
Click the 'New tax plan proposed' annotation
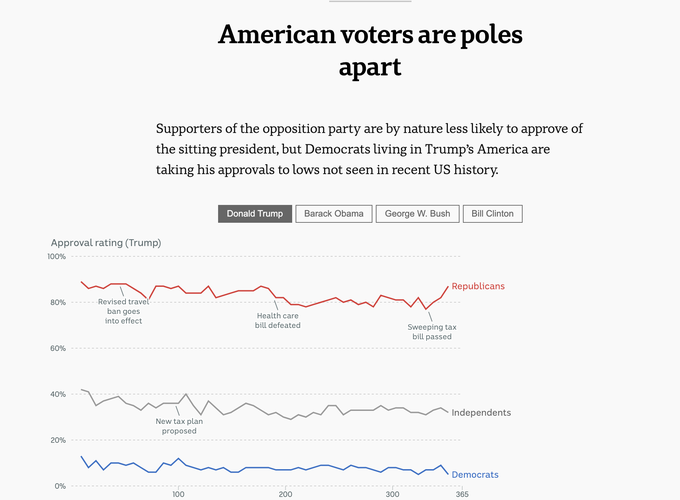(180, 426)
